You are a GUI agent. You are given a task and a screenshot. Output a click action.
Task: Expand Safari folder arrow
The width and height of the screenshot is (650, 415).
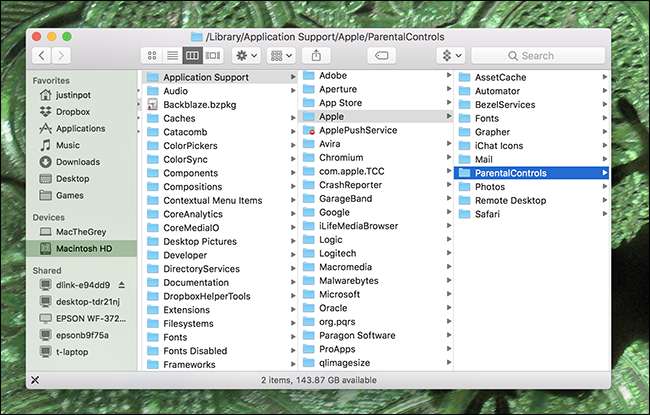point(605,214)
